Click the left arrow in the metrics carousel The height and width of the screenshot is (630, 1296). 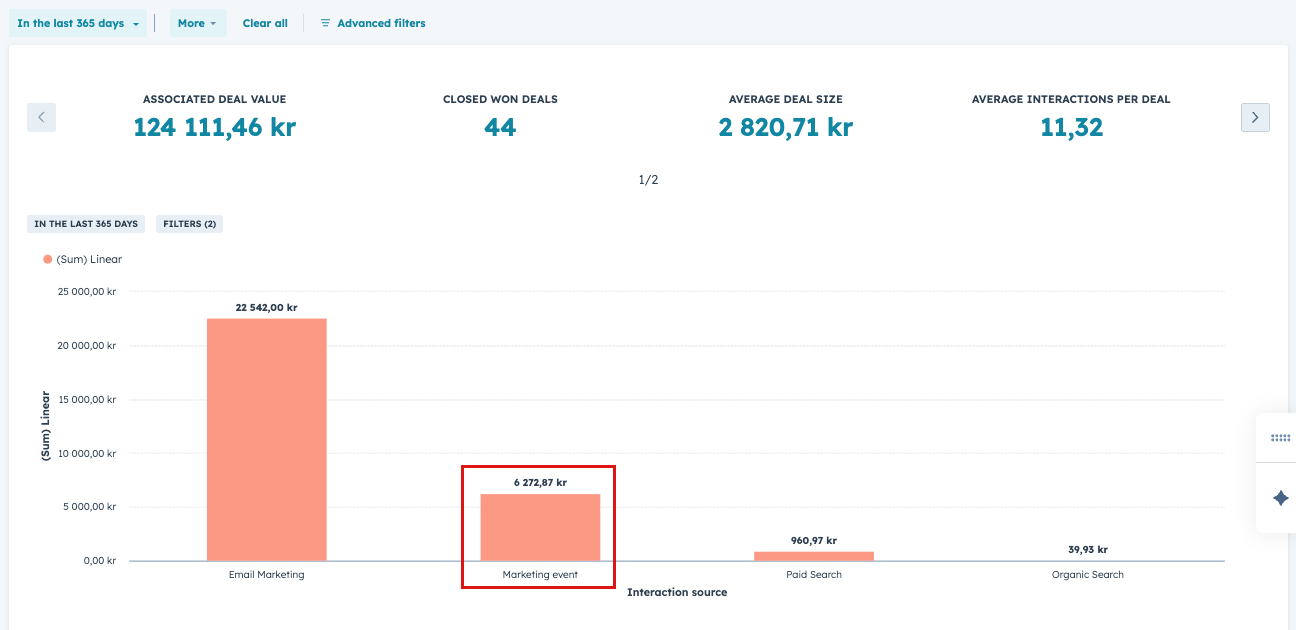(41, 117)
